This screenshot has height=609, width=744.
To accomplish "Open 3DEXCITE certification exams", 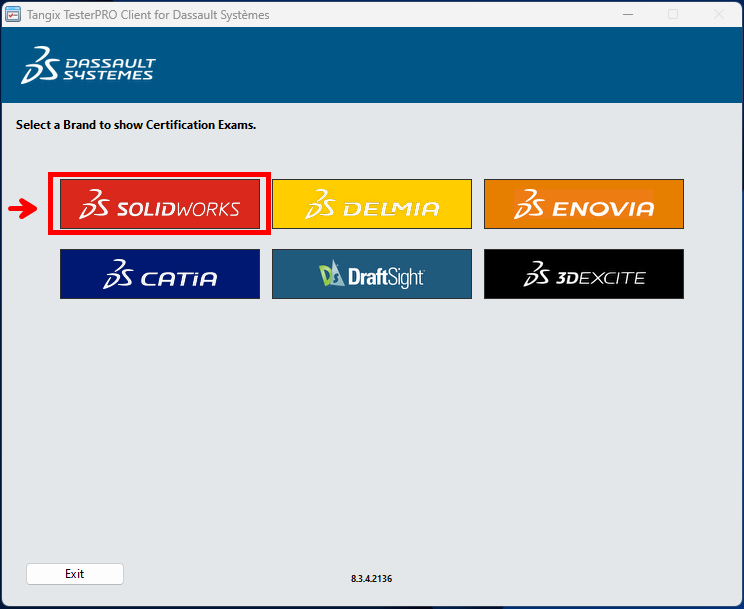I will click(x=583, y=274).
